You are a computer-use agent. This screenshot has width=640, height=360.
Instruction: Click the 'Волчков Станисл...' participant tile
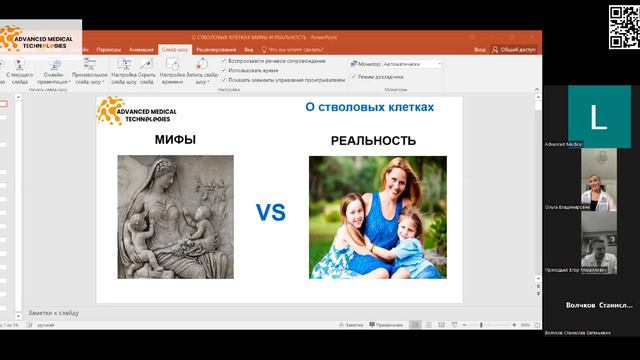coord(599,305)
